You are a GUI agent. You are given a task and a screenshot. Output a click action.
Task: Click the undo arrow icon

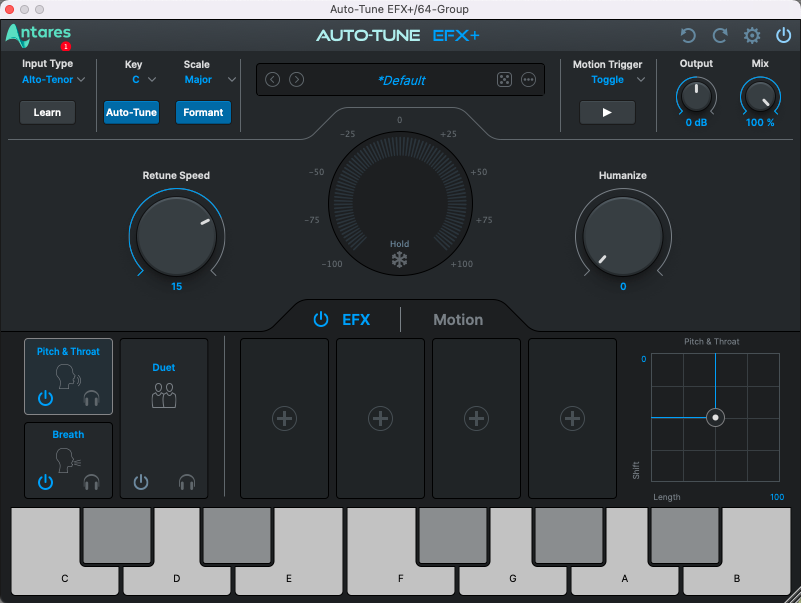click(x=688, y=36)
